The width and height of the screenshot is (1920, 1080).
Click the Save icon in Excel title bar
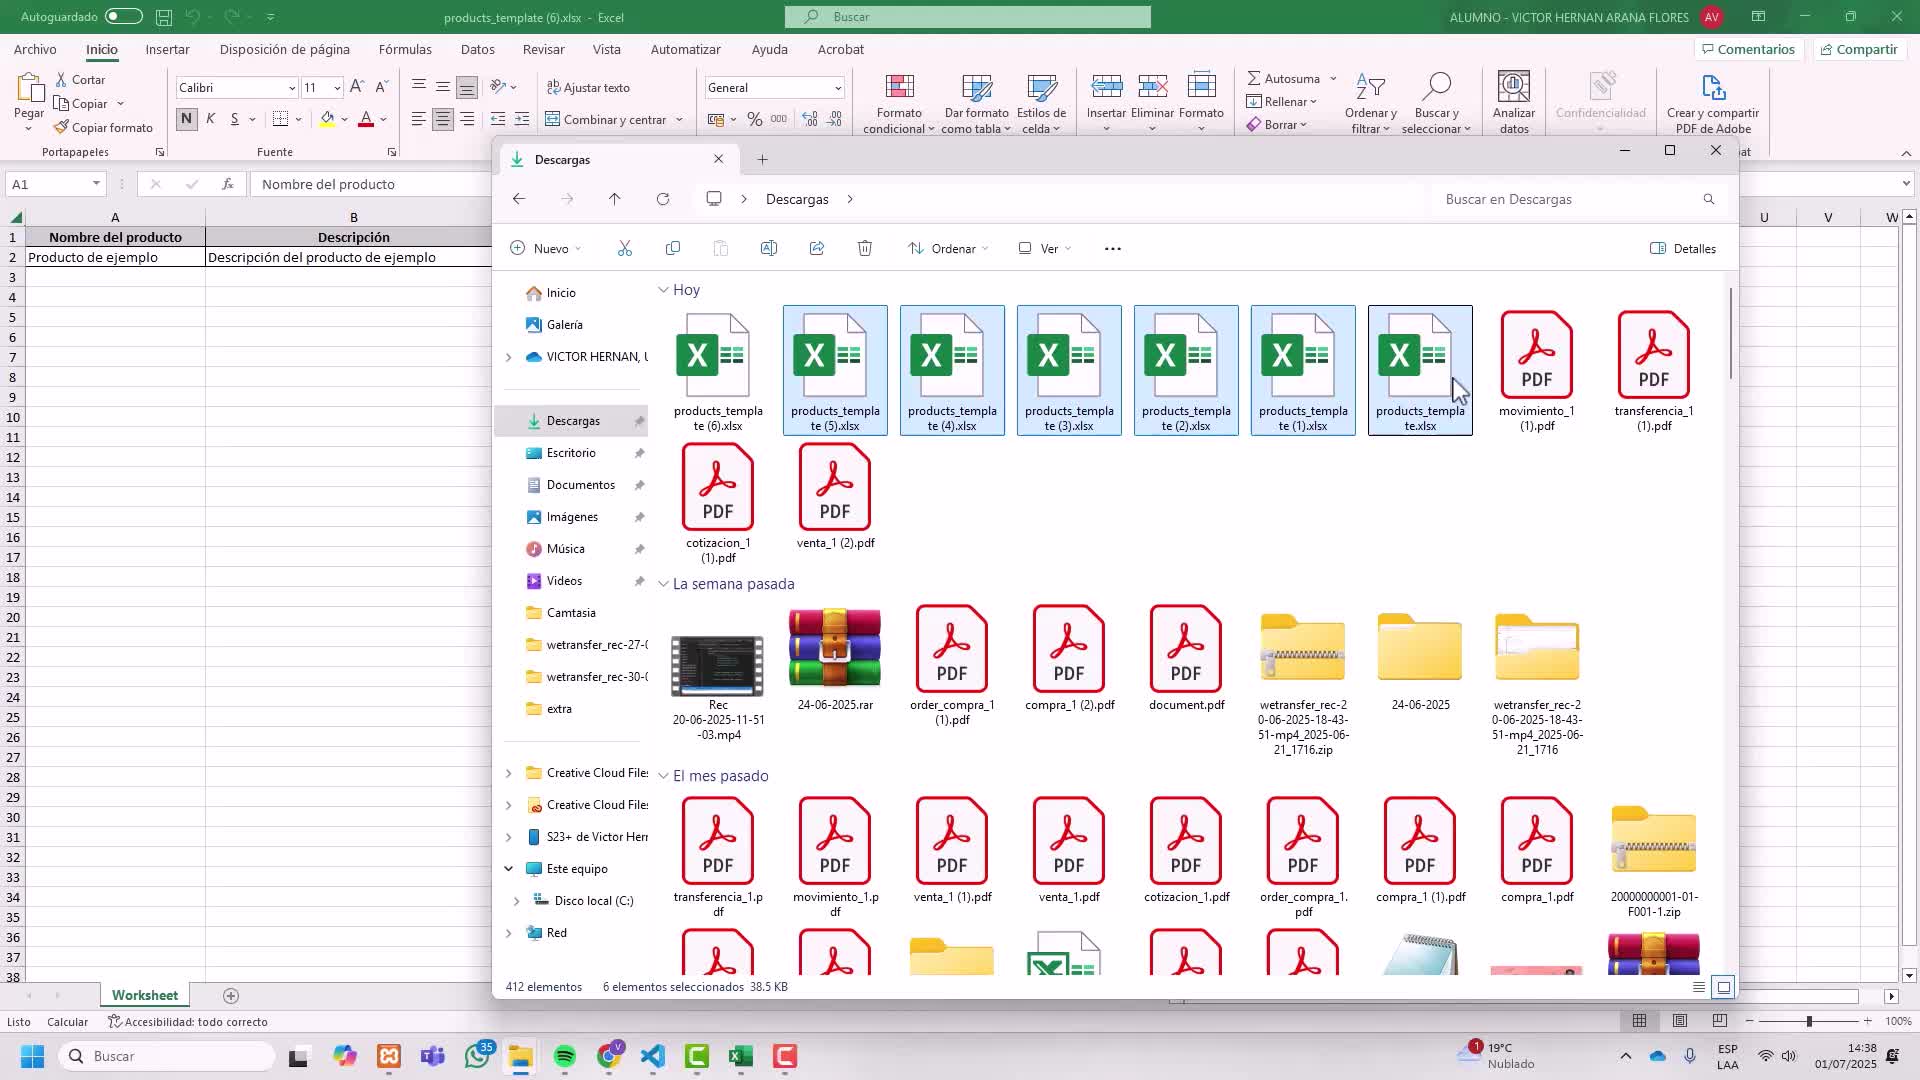click(164, 17)
